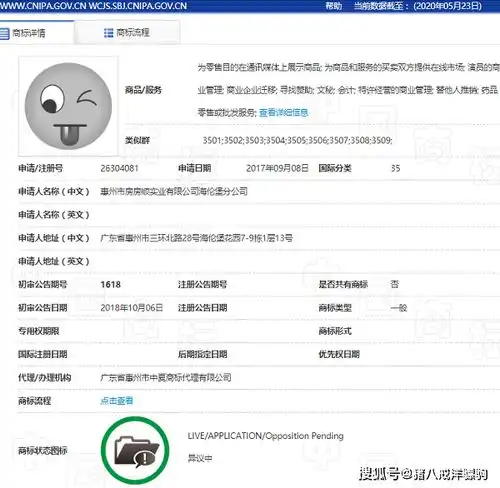Open the 帮助 help link

[x=333, y=6]
